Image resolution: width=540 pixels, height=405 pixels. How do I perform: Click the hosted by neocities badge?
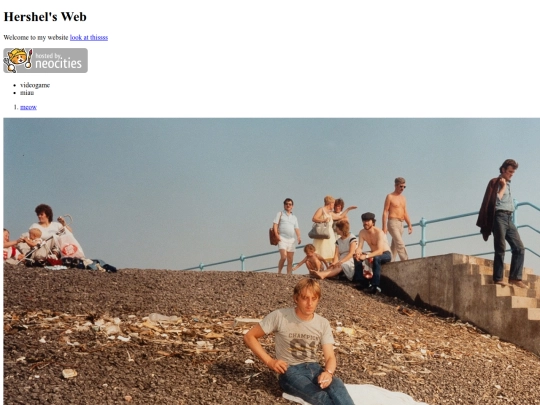pos(45,60)
